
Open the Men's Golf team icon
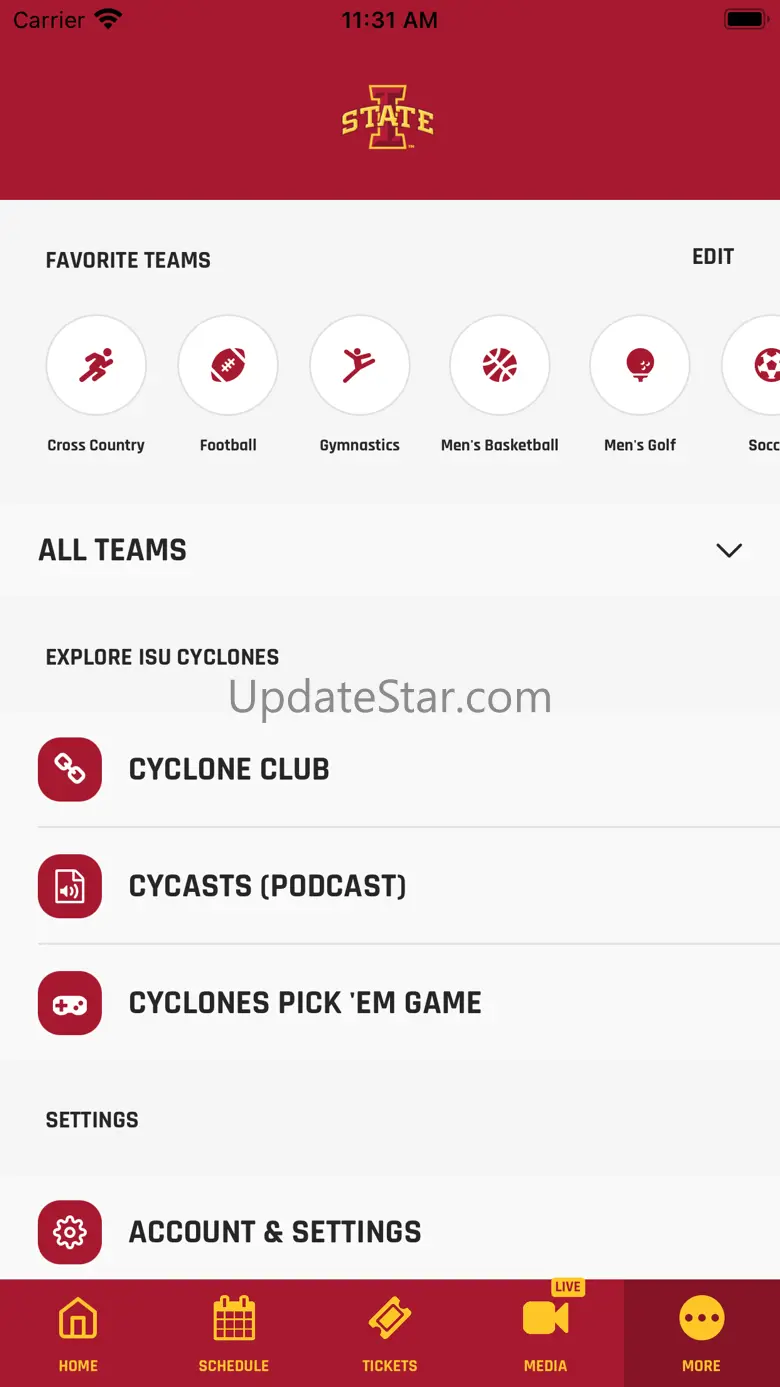(x=640, y=366)
